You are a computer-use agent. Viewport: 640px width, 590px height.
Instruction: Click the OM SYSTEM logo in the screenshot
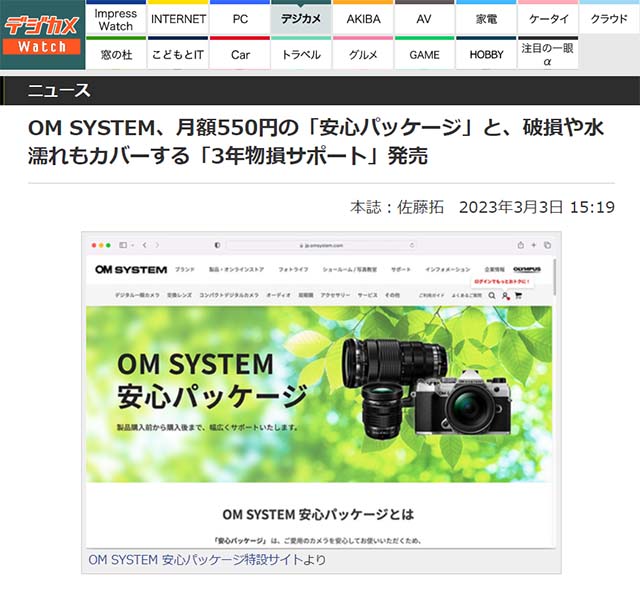pos(131,270)
